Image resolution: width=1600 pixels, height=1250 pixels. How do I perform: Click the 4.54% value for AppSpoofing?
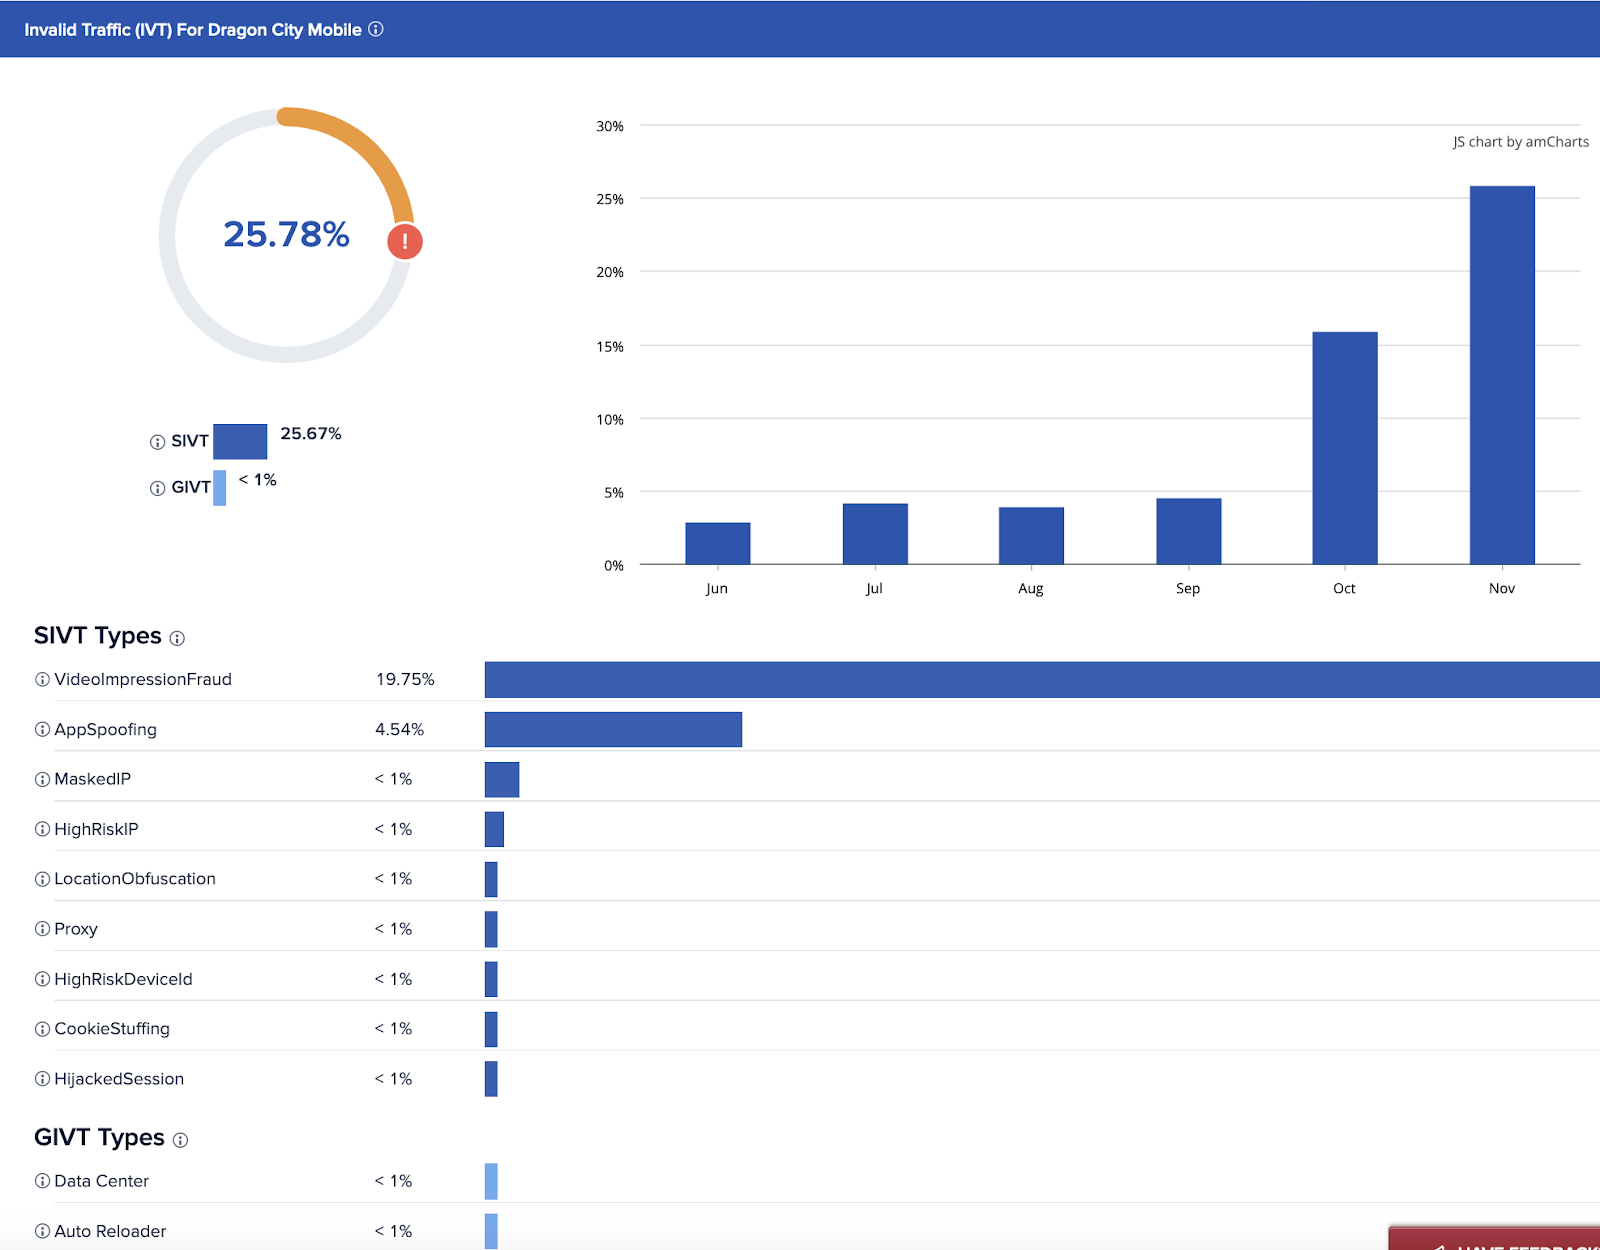click(400, 730)
